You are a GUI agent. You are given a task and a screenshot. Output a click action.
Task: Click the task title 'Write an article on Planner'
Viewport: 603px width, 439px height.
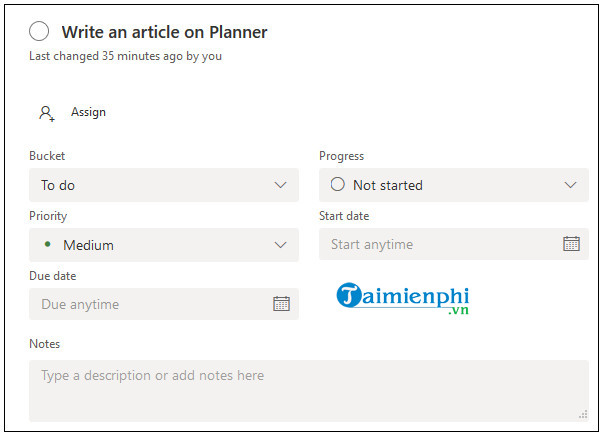(x=164, y=32)
